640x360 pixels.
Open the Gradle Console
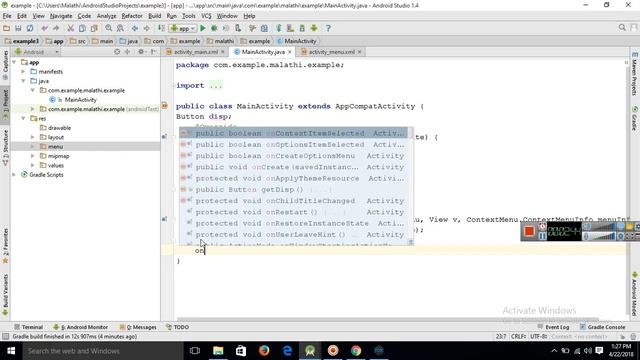coord(602,327)
